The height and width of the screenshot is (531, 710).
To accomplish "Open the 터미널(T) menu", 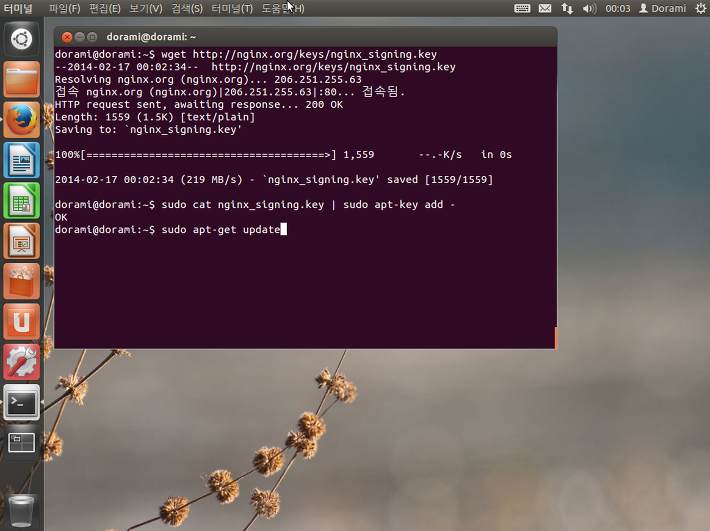I will [232, 8].
